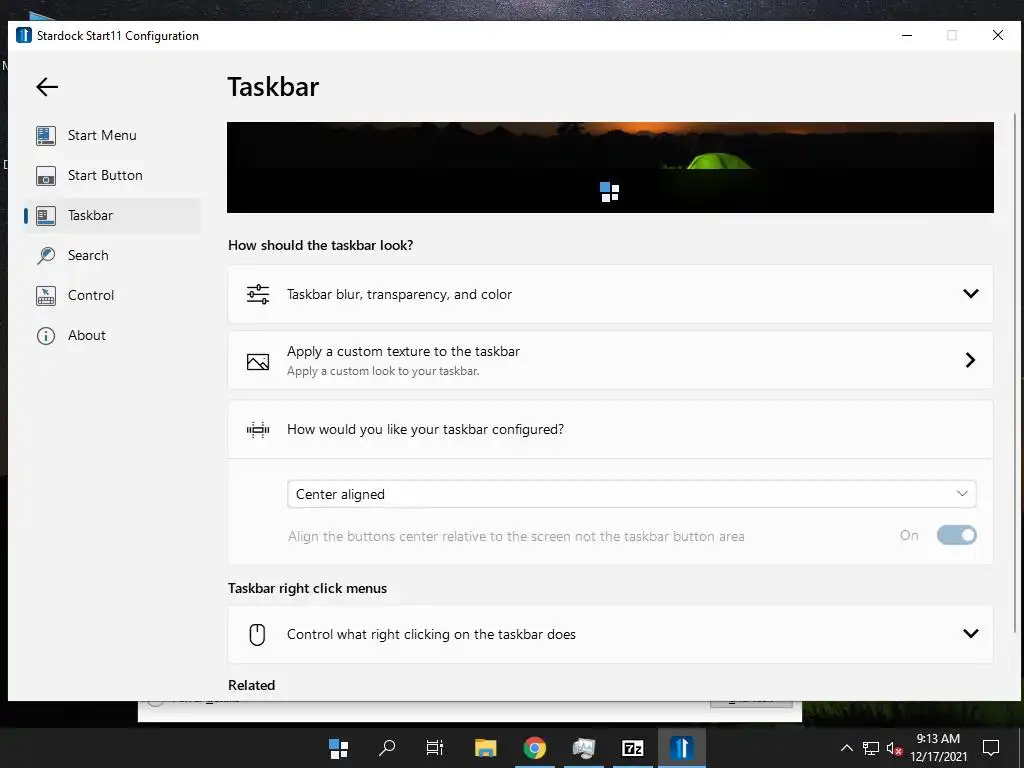Image resolution: width=1024 pixels, height=768 pixels.
Task: Show hidden system tray icons
Action: pos(846,748)
